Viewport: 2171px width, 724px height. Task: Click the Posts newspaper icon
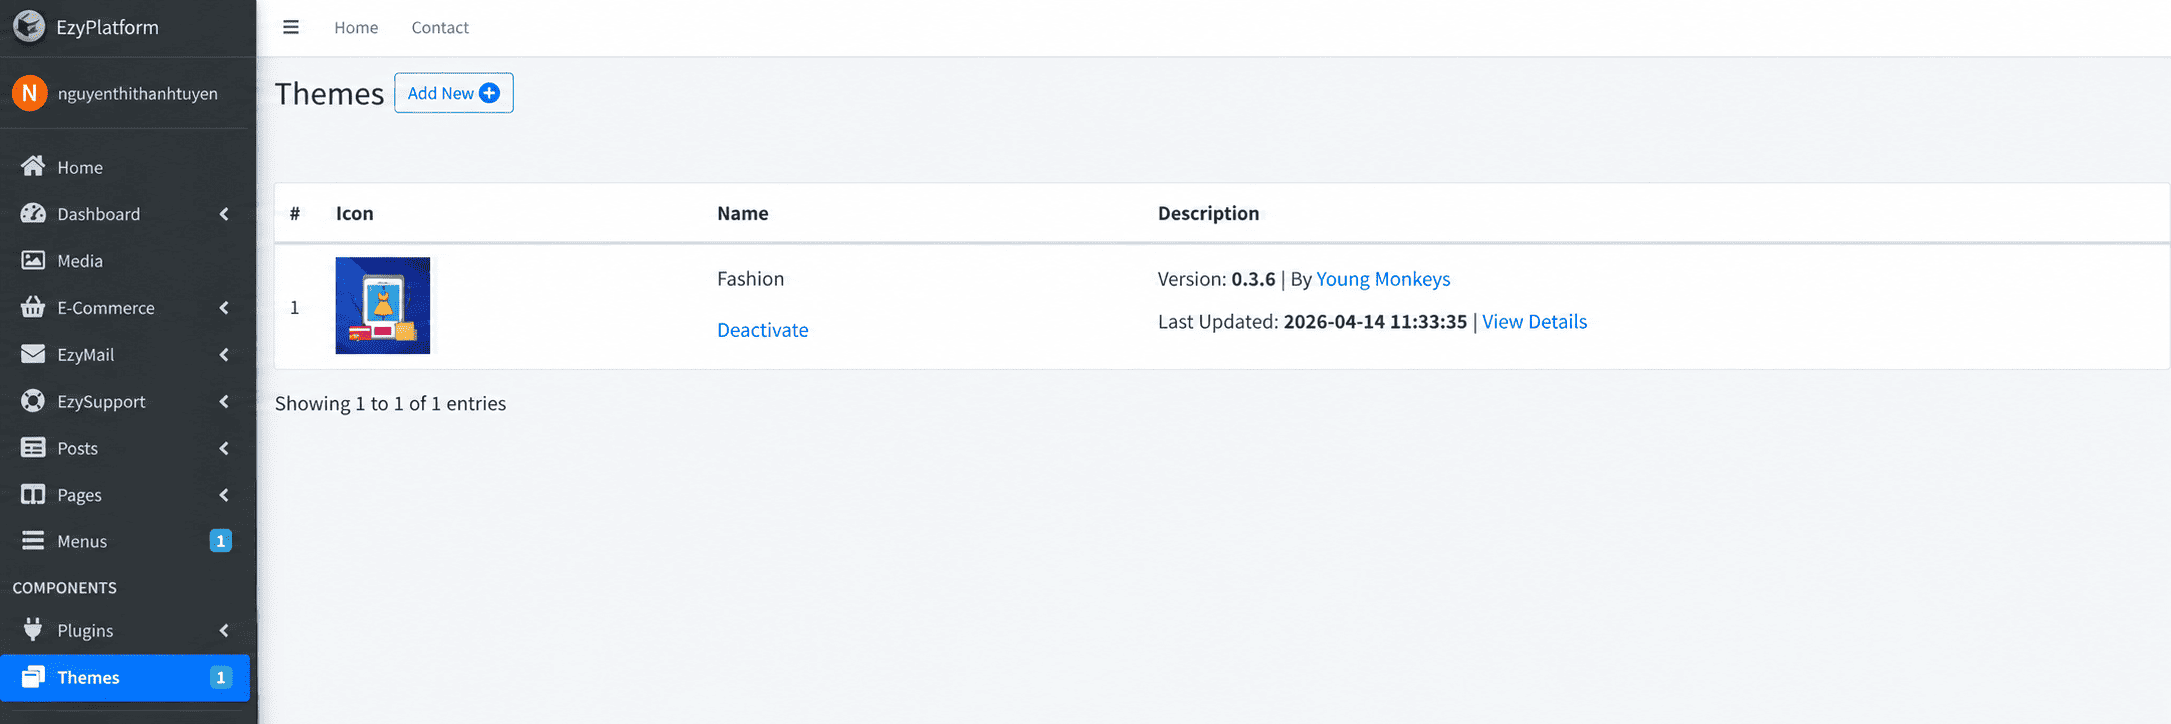[x=33, y=448]
